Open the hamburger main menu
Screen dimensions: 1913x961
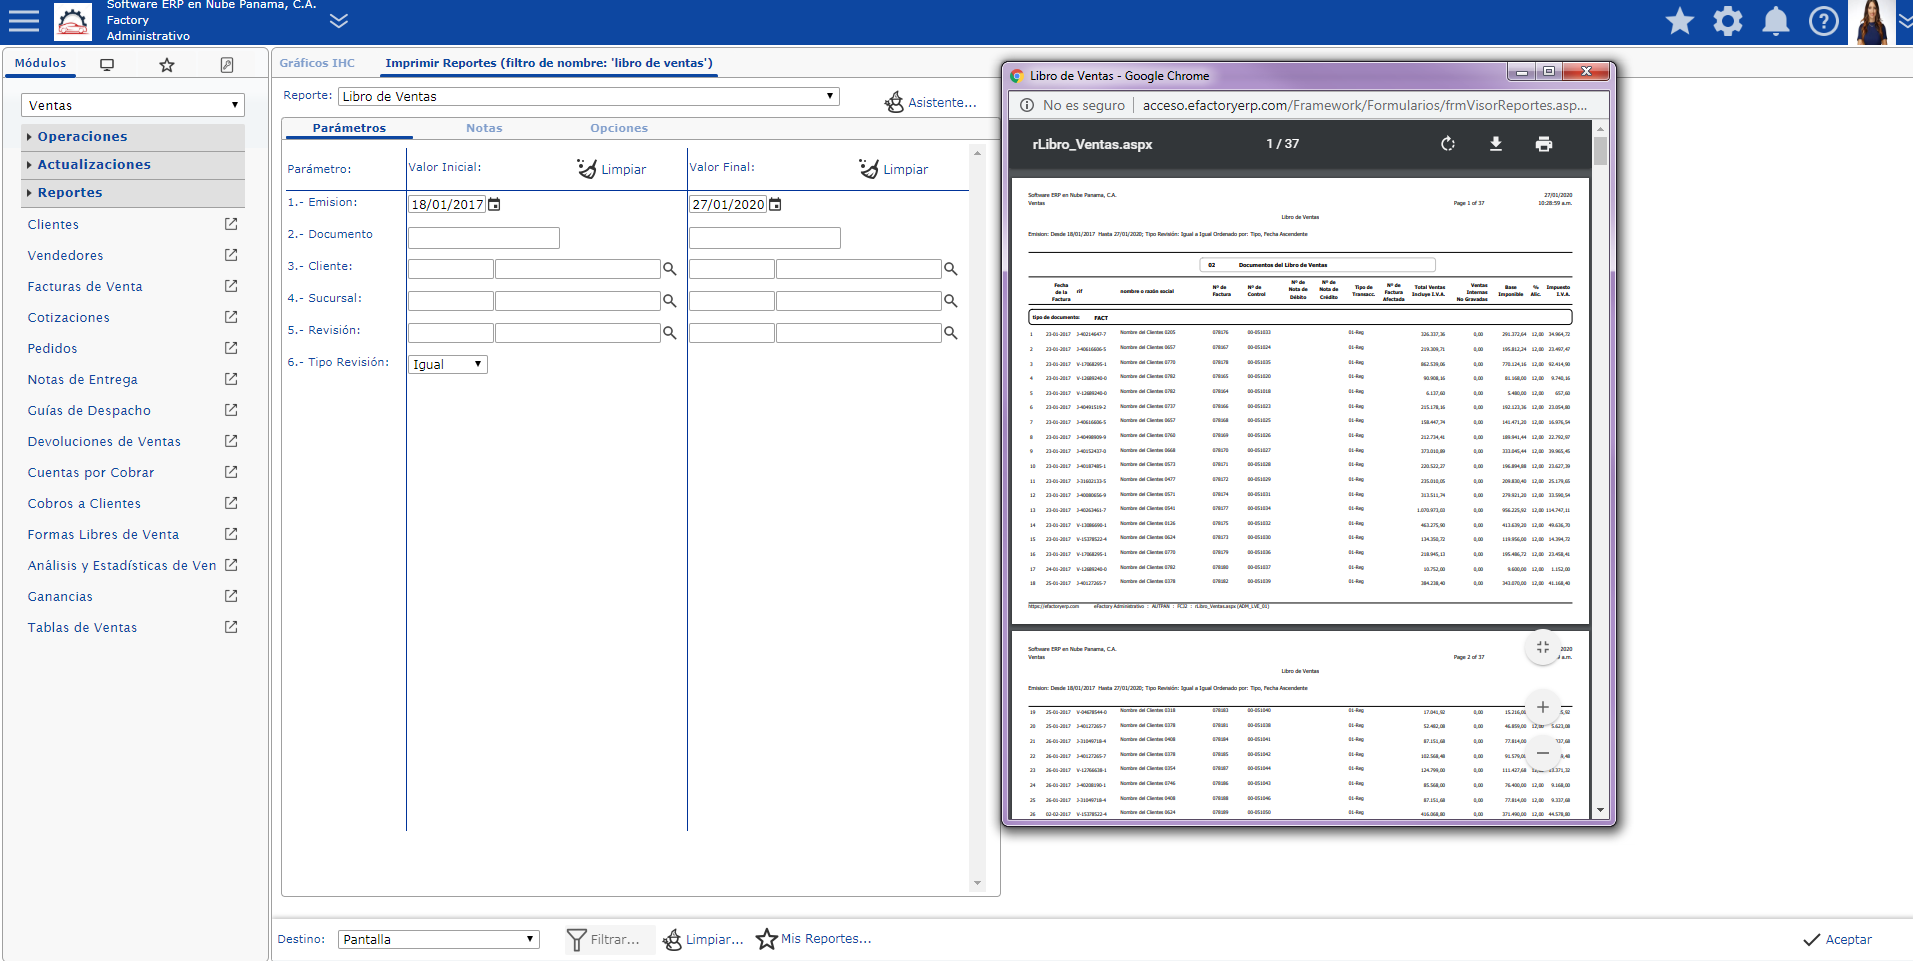coord(24,21)
